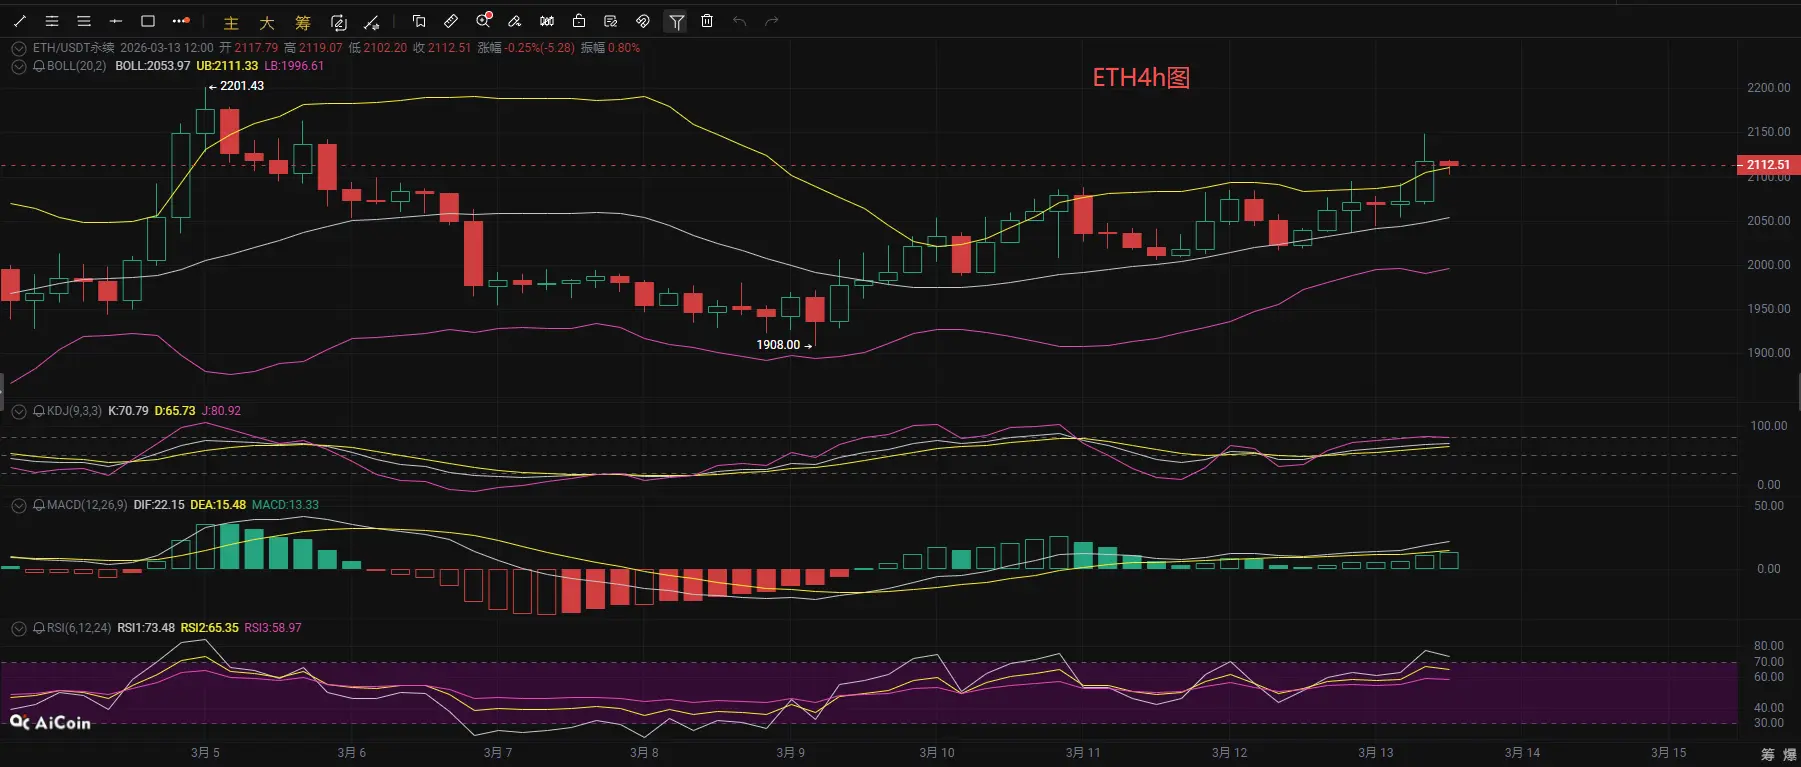Set alert bell for MACD indicator
The width and height of the screenshot is (1801, 767).
pos(39,505)
